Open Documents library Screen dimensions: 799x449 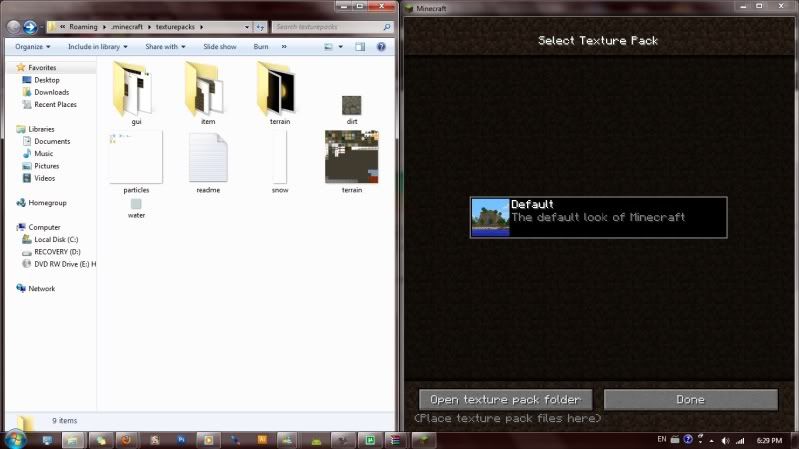[52, 141]
